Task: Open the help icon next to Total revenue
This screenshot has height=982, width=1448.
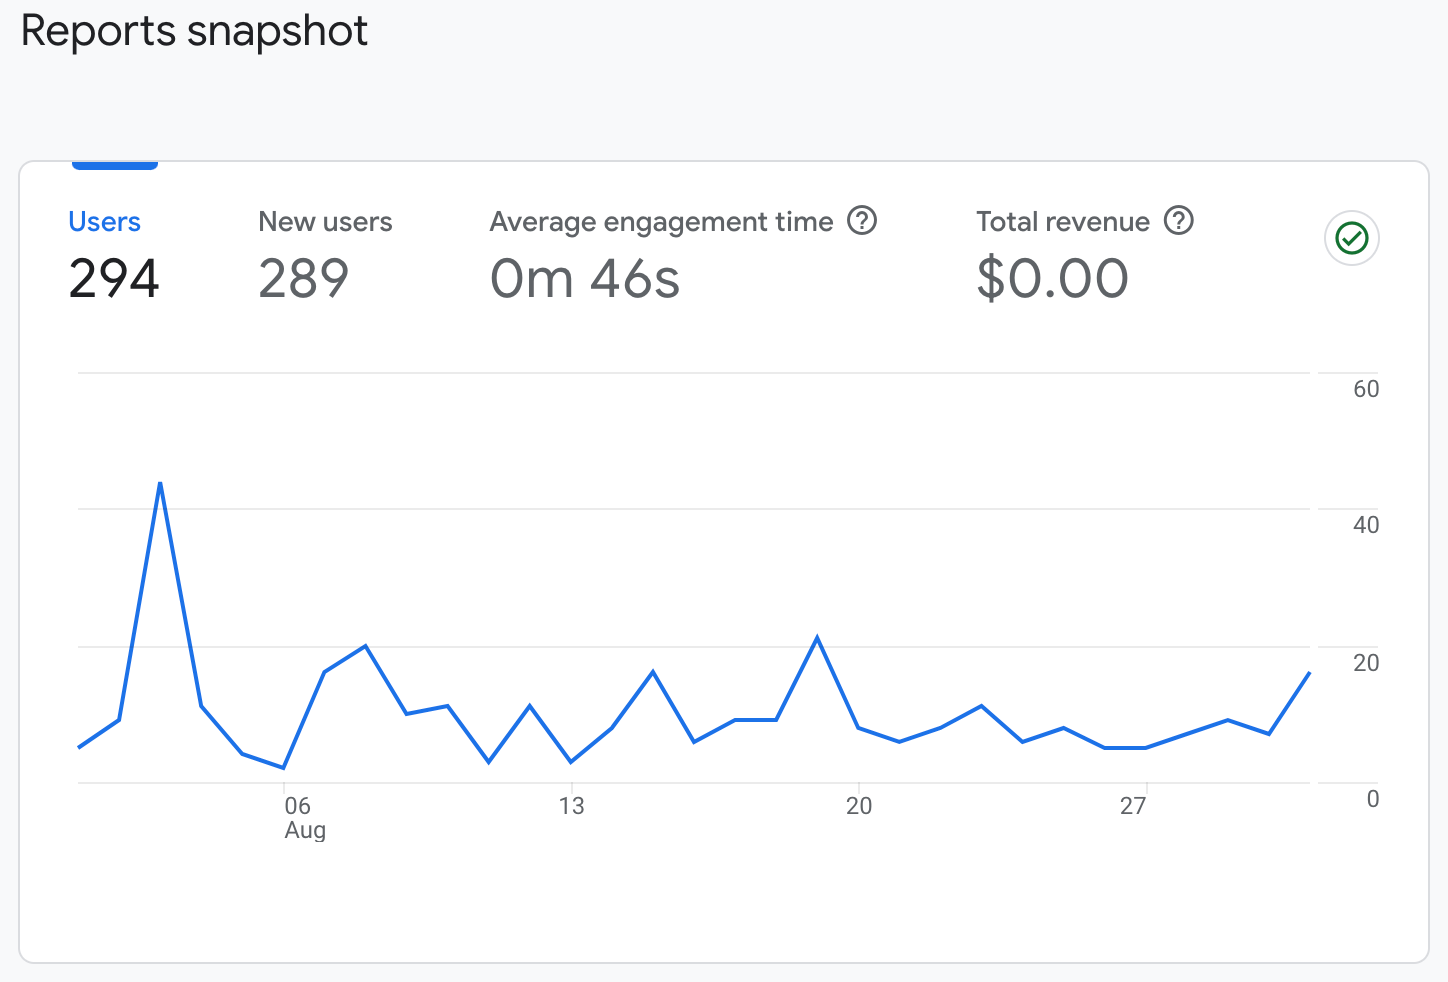Action: (1179, 220)
